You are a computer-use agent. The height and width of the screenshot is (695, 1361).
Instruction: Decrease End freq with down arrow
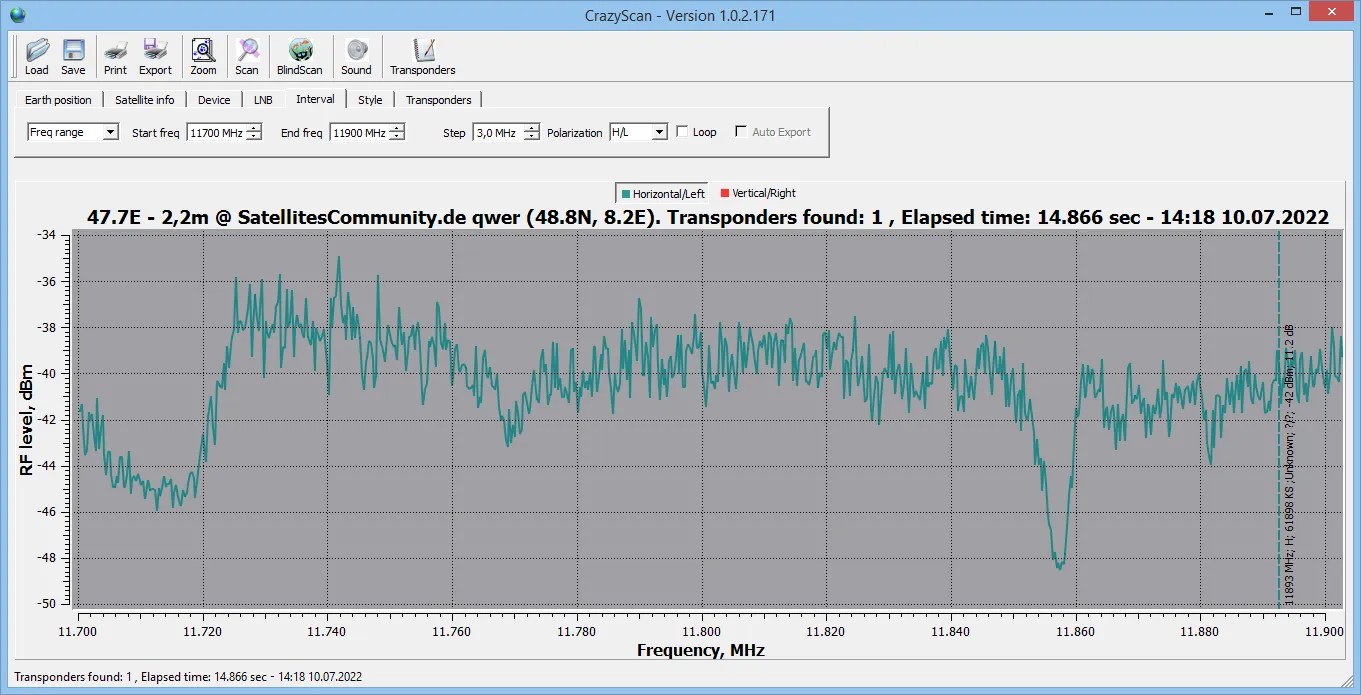click(x=398, y=137)
